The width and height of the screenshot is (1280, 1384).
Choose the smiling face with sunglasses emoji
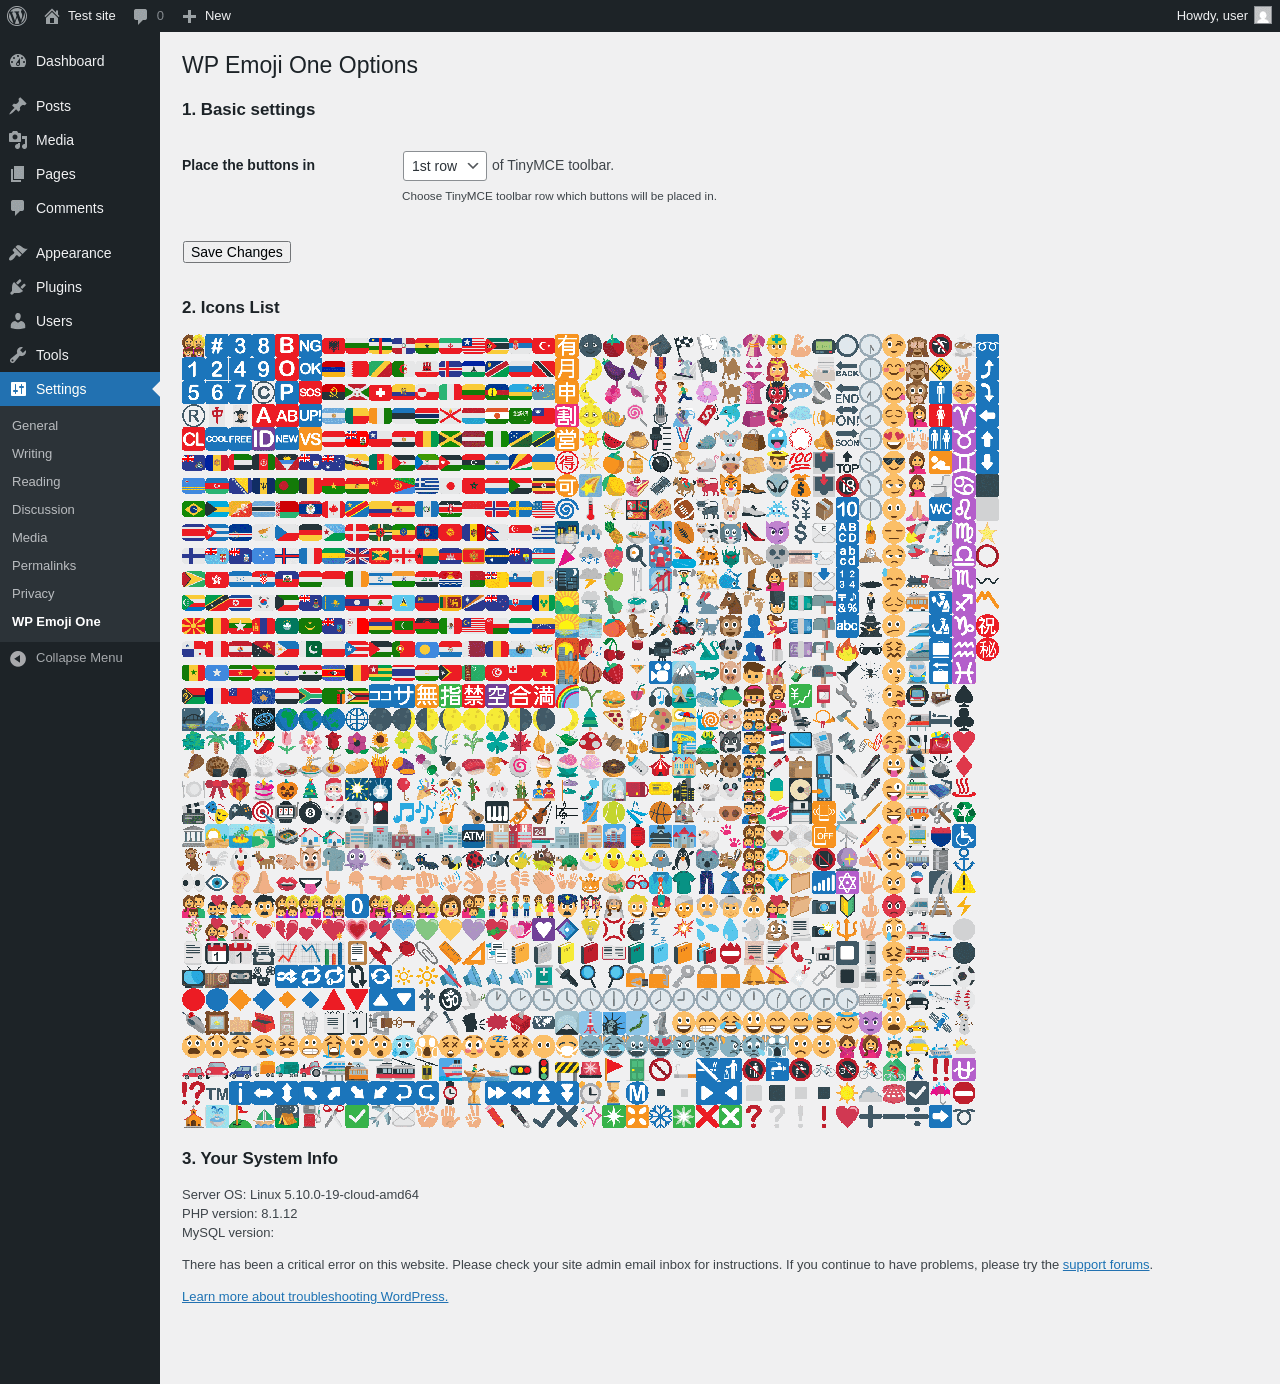pos(894,462)
